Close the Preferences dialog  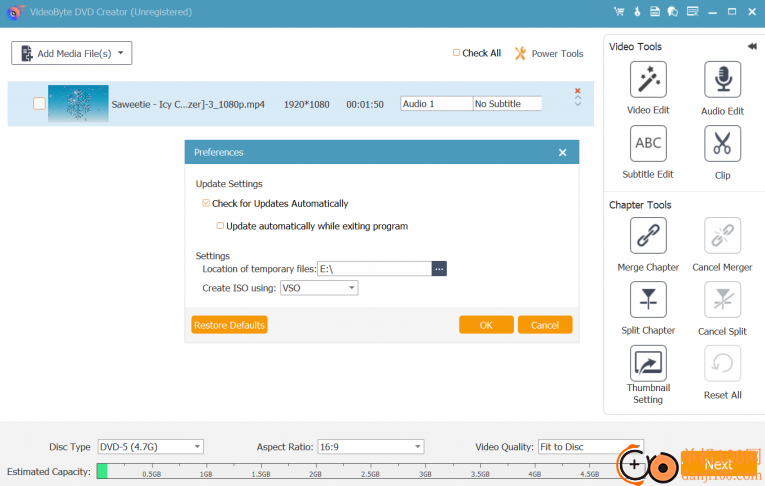[x=563, y=153]
